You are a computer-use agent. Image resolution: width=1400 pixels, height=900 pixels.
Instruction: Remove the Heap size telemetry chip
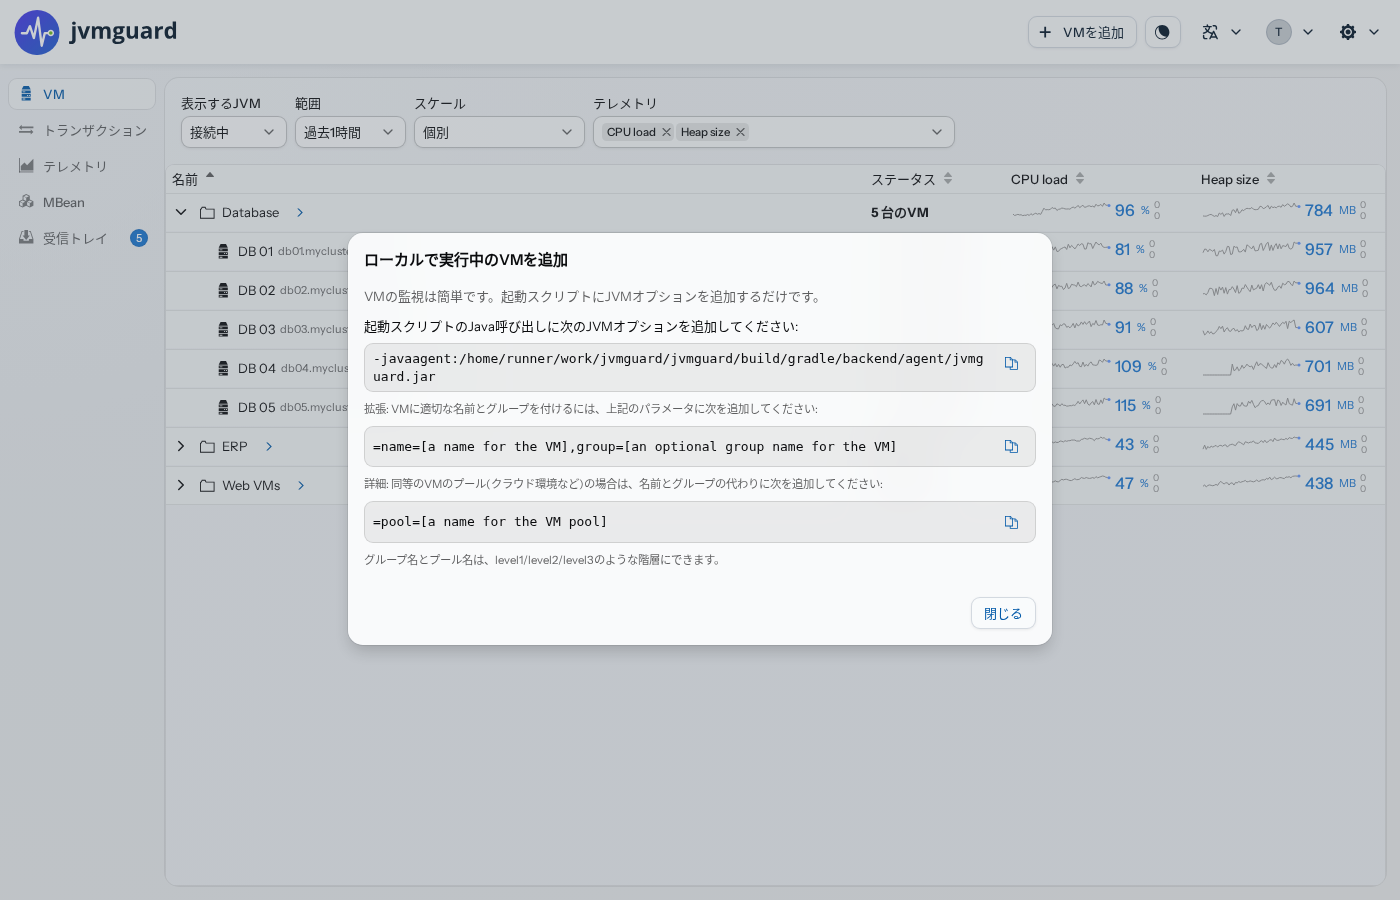[741, 132]
